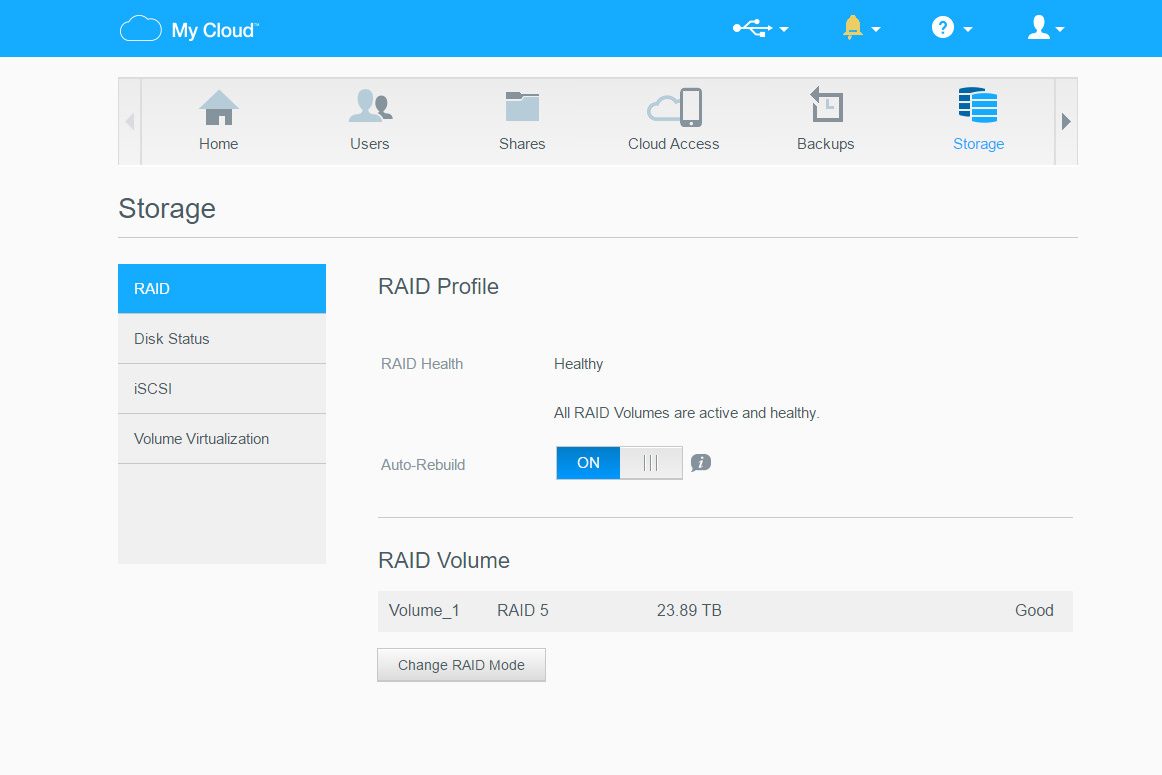Select the Storage database icon
1162x775 pixels.
point(977,105)
